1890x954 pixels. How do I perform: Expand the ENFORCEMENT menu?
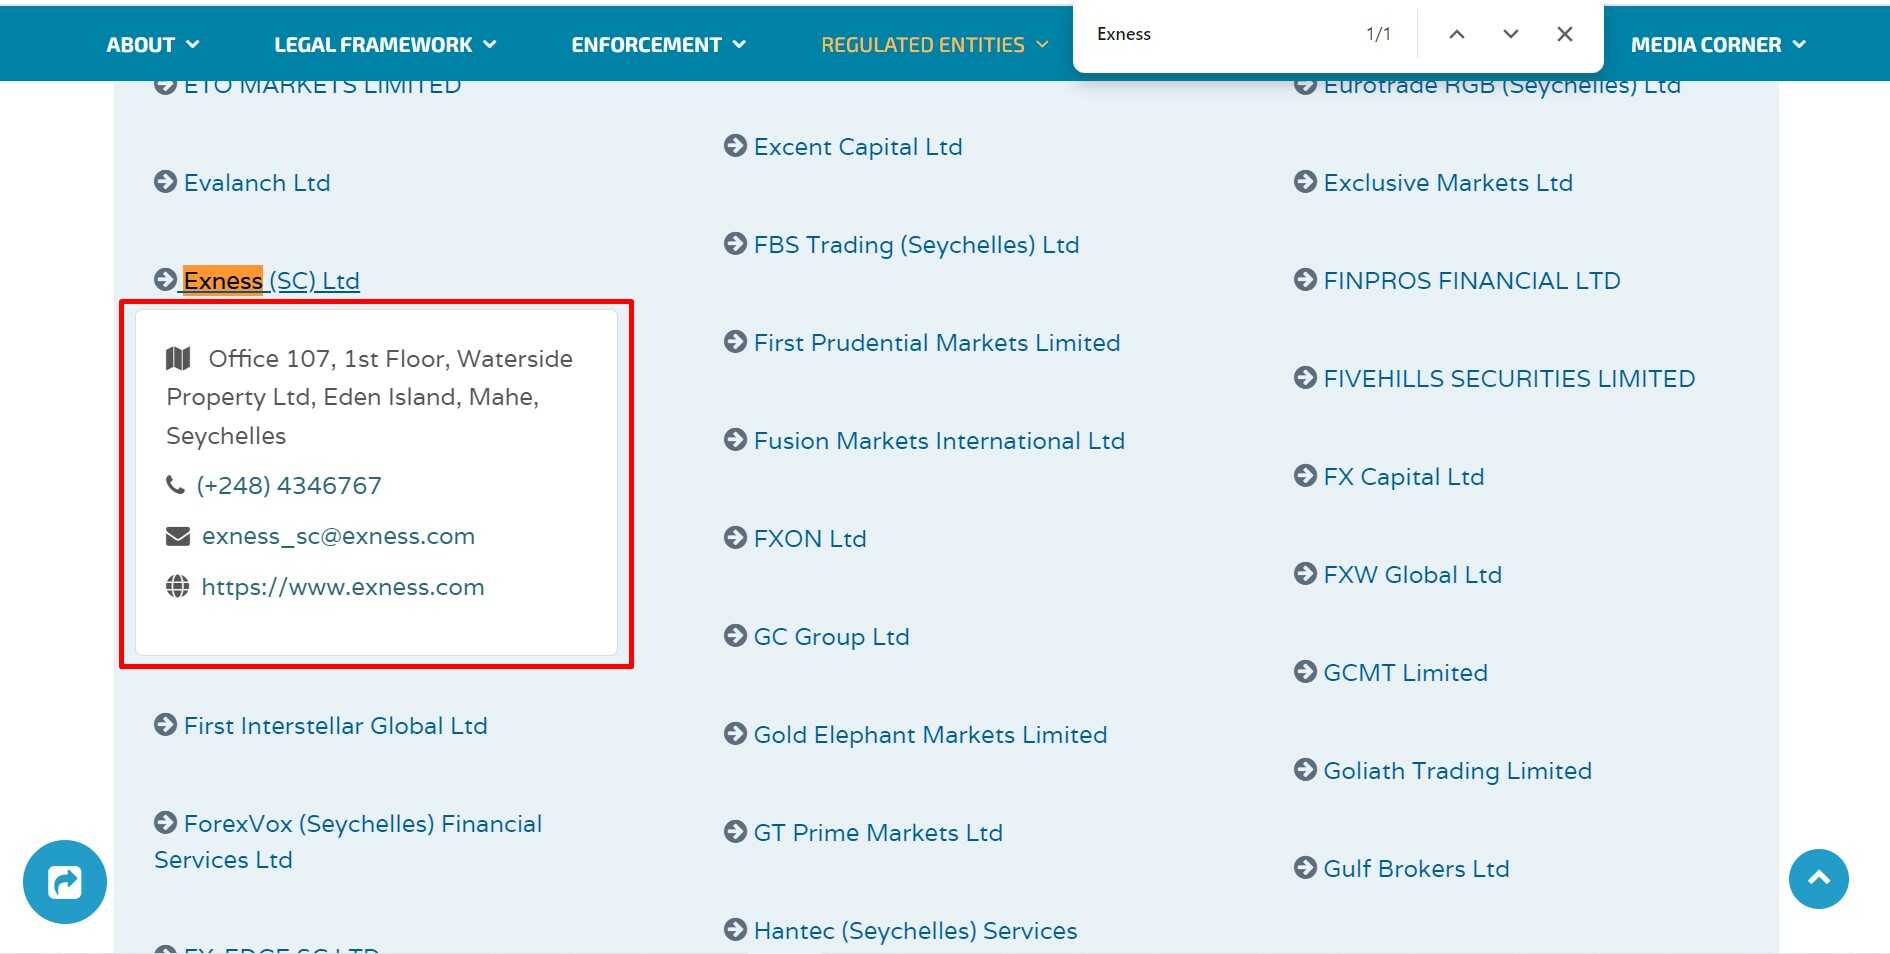(x=658, y=45)
